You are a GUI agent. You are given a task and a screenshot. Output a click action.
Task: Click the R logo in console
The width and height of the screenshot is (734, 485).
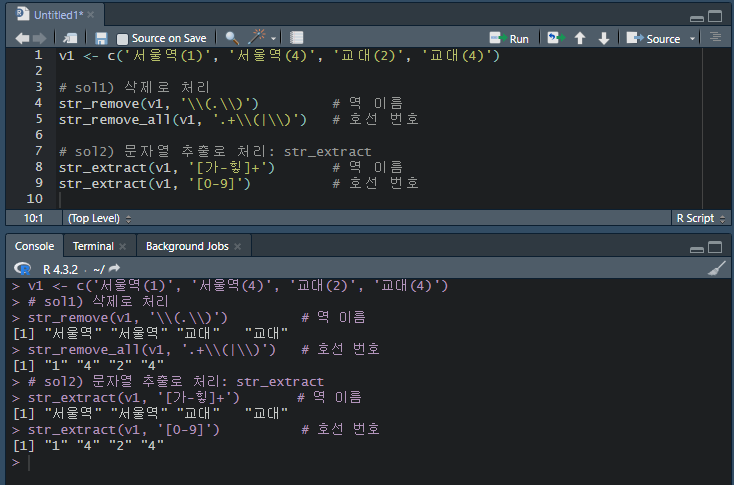tap(22, 269)
